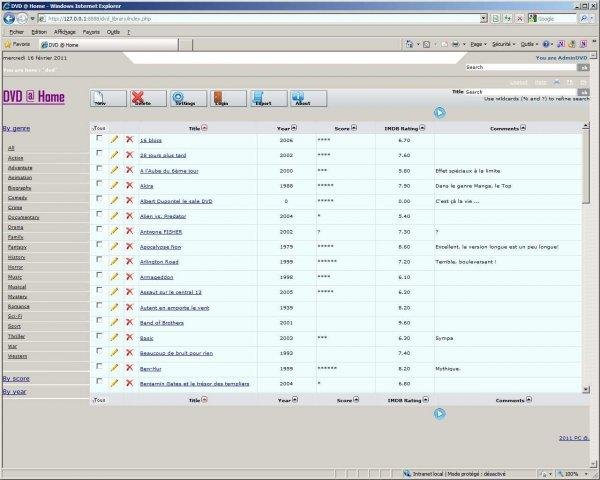
Task: Open the Outils menu in the menu bar
Action: pos(113,32)
